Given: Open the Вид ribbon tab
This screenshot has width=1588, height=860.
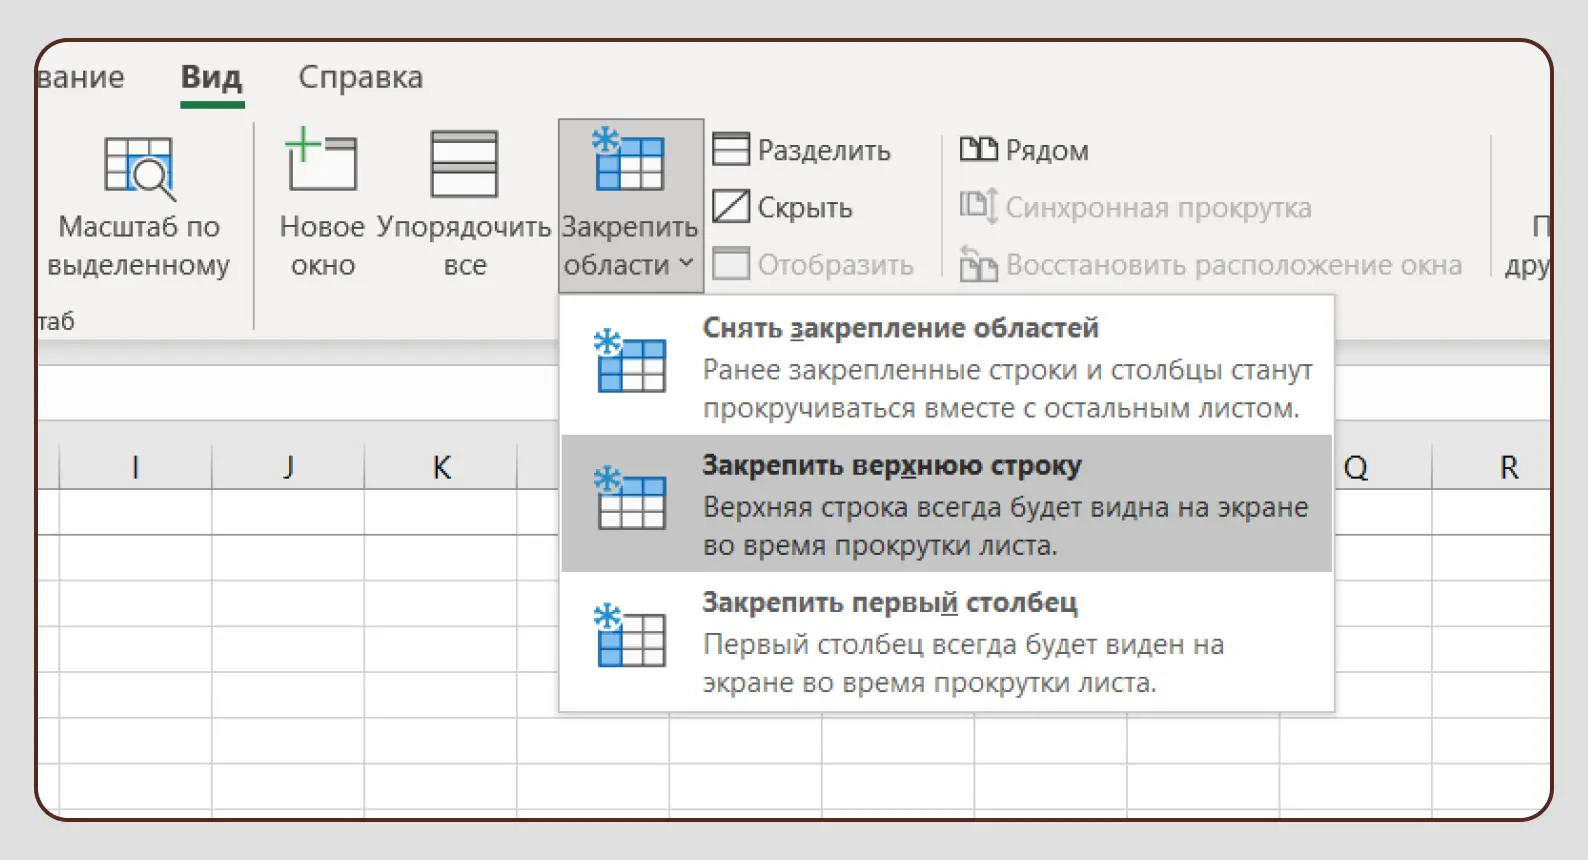Looking at the screenshot, I should coord(211,77).
